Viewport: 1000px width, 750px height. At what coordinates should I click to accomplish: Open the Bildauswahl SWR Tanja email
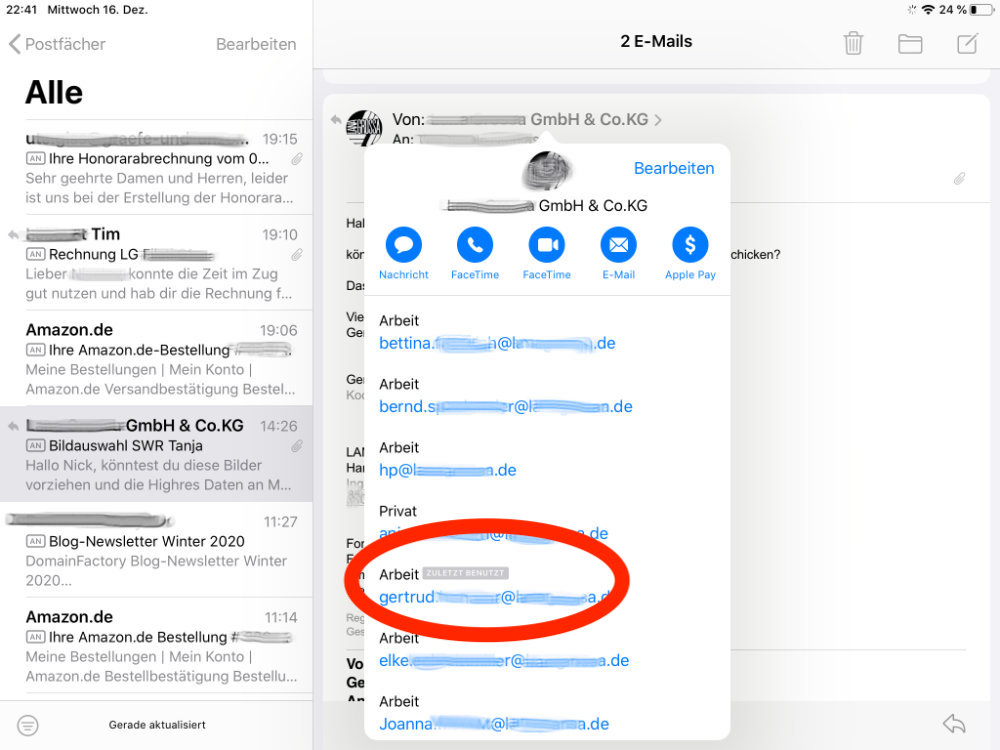click(156, 455)
